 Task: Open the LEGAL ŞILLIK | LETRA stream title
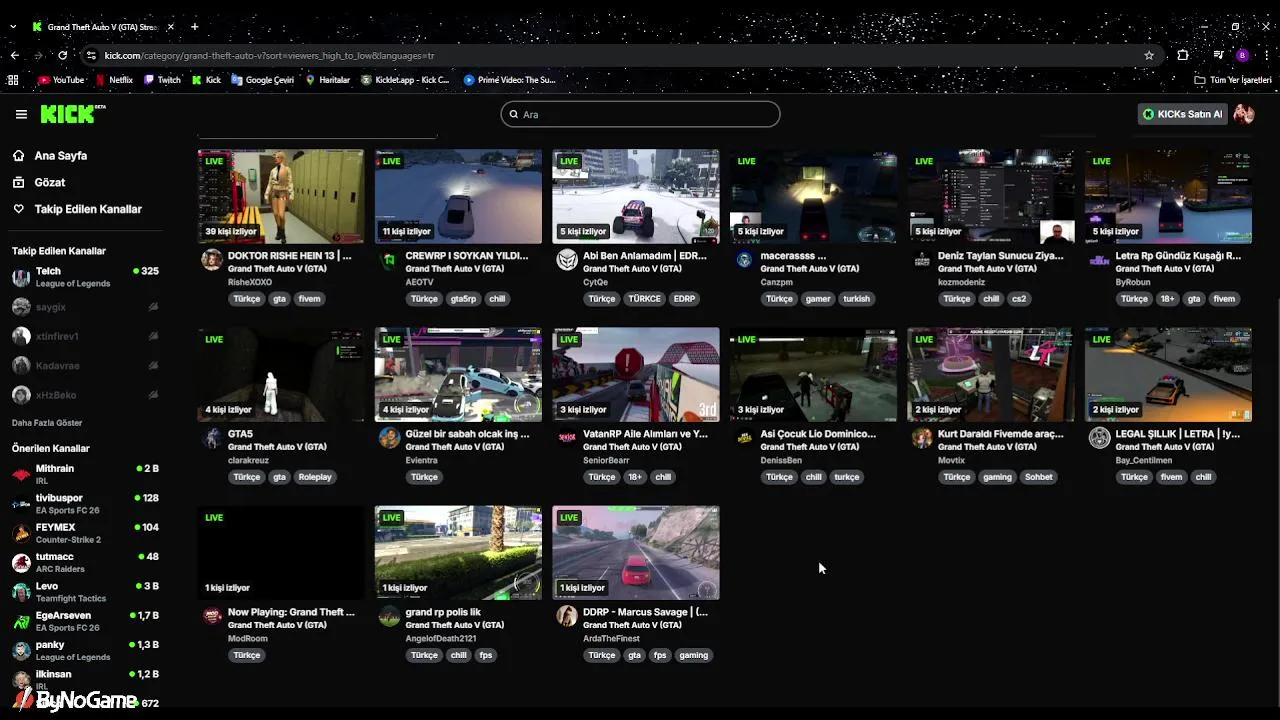point(1177,434)
